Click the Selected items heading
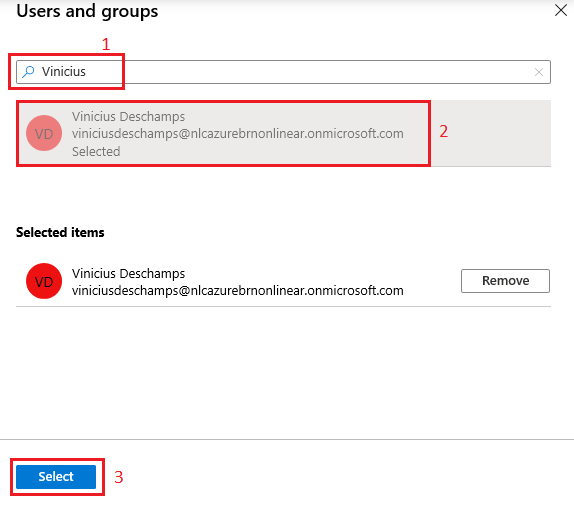This screenshot has width=574, height=514. click(x=60, y=232)
